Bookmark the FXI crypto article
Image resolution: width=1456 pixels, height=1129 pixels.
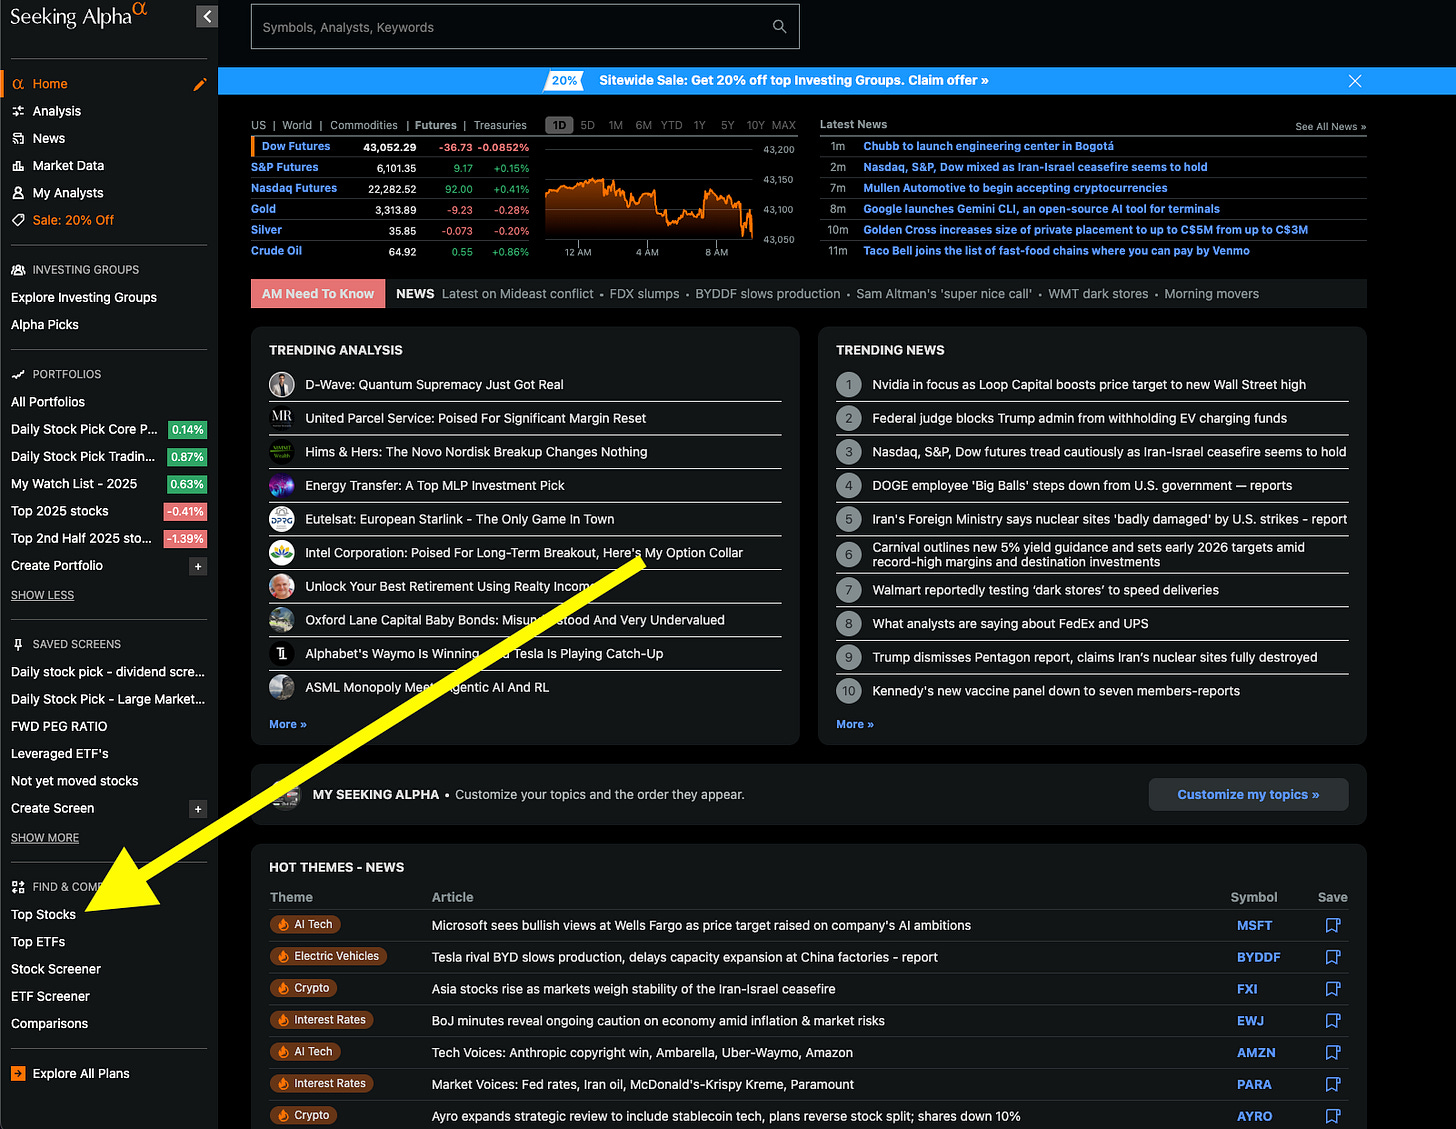[x=1332, y=989]
